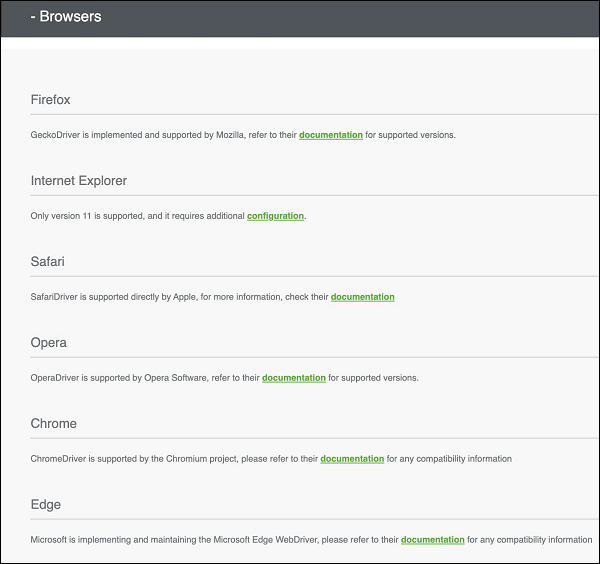Click the Browsers header title
This screenshot has width=600, height=564.
(x=70, y=17)
